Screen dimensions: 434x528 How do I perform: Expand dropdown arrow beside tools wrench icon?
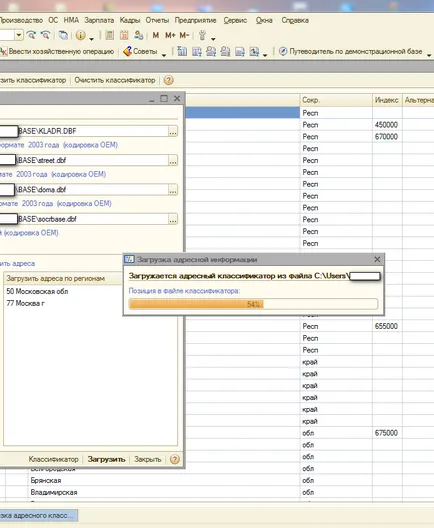[213, 39]
